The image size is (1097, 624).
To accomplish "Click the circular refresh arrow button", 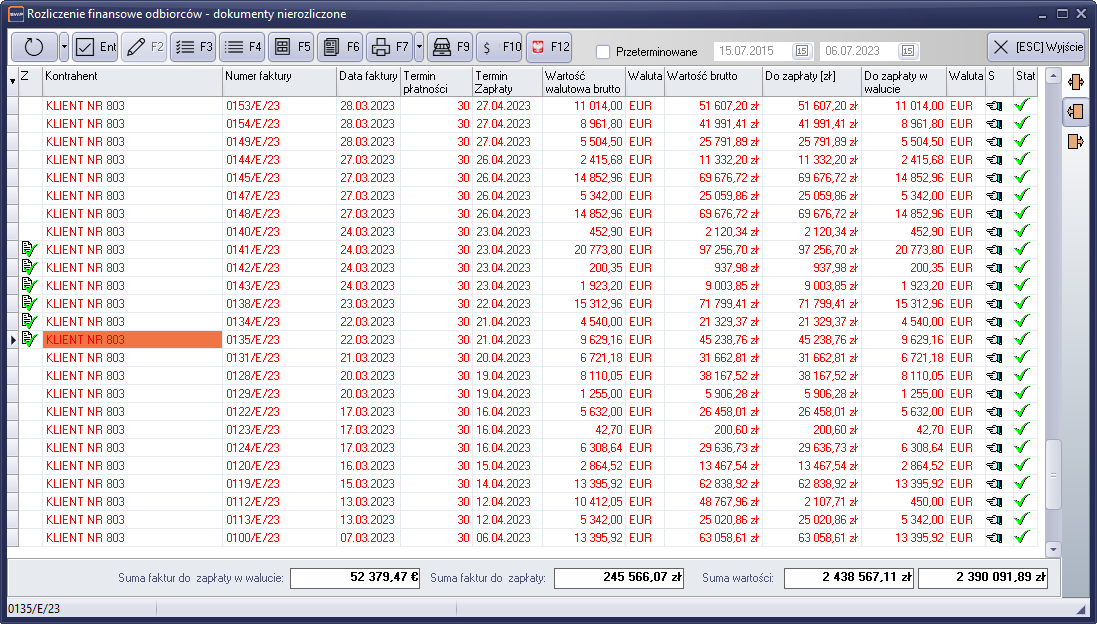I will click(34, 47).
